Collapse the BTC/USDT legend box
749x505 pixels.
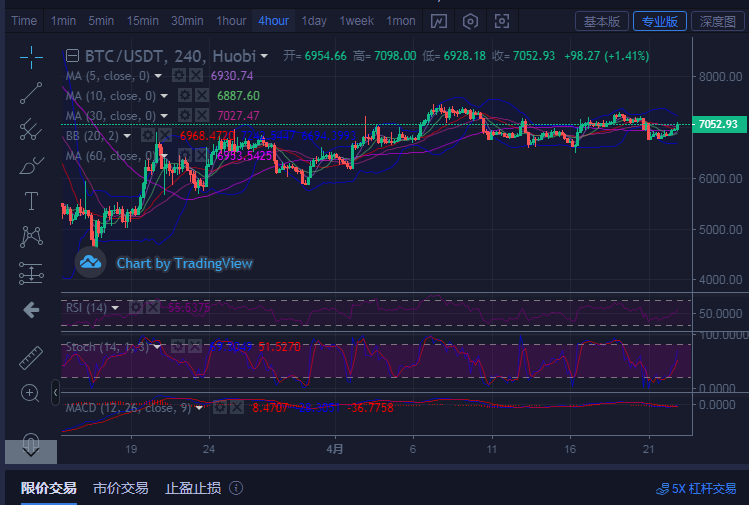tap(72, 56)
